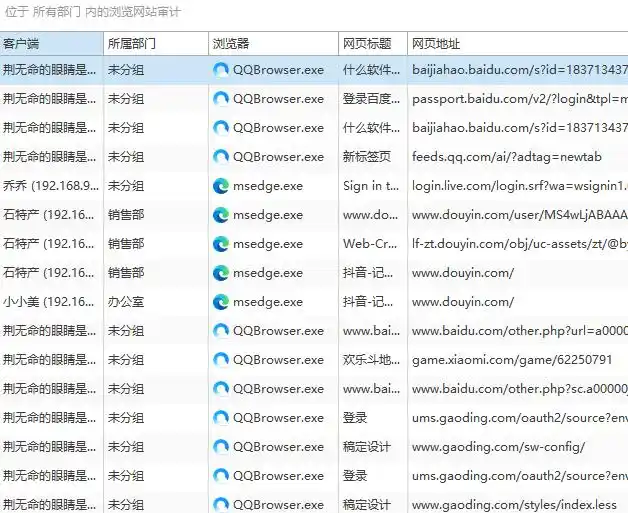Screen dimensions: 628x513
Task: Click msedge.exe text in login.live.com row
Action: pos(268,186)
